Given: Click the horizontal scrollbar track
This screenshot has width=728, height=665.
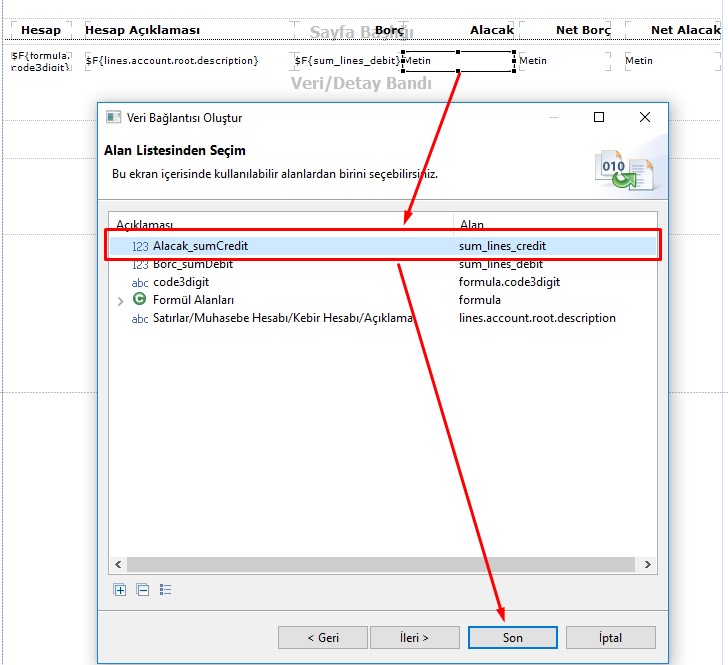Looking at the screenshot, I should click(x=381, y=564).
